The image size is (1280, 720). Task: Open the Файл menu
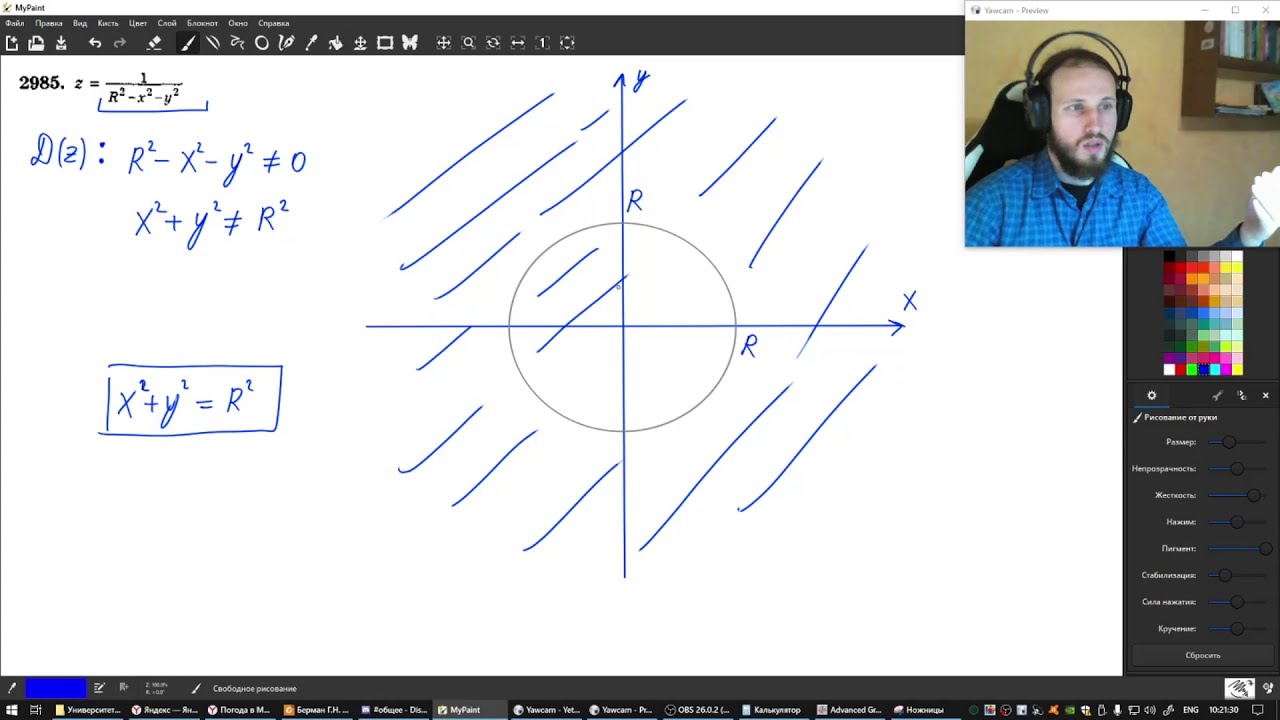[14, 23]
